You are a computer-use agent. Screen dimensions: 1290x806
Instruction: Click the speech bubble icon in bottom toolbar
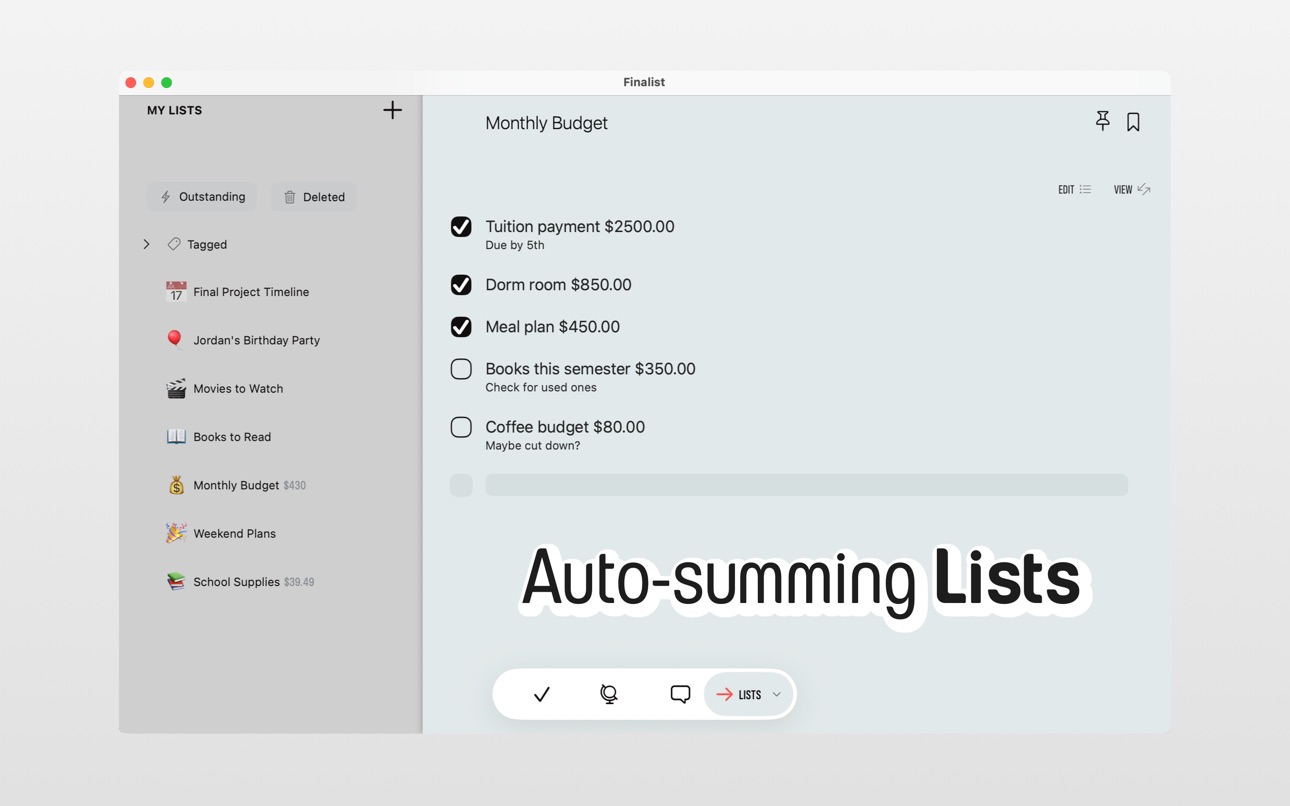680,694
